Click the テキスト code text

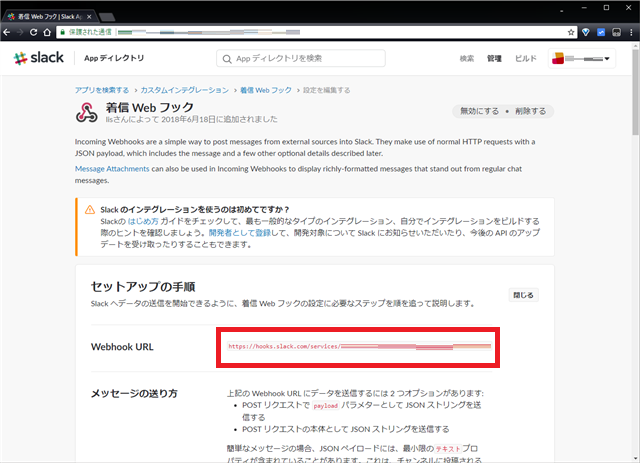tap(447, 449)
